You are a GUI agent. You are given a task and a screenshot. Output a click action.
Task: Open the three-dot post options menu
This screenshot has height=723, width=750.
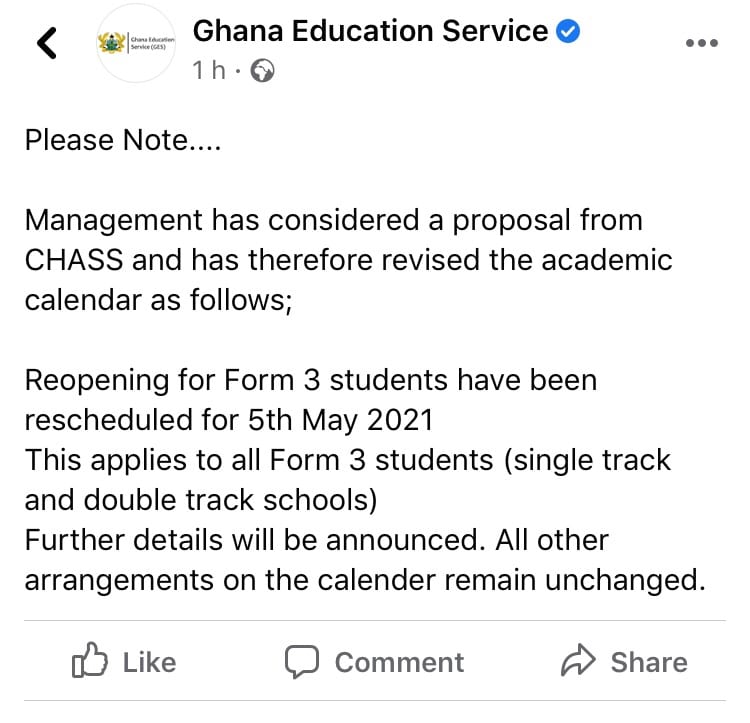pos(702,43)
